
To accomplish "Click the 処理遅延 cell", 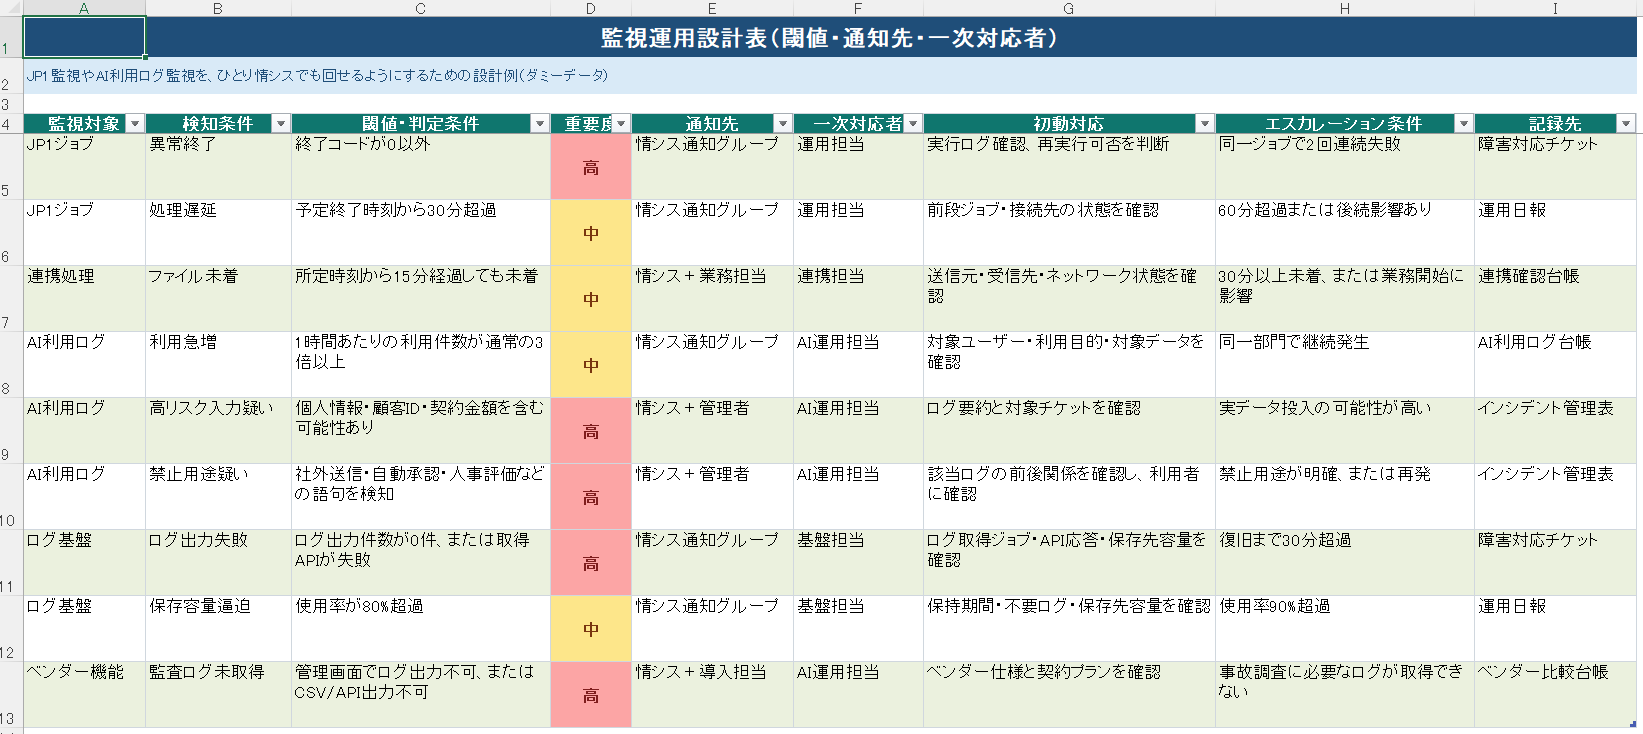I will (218, 233).
